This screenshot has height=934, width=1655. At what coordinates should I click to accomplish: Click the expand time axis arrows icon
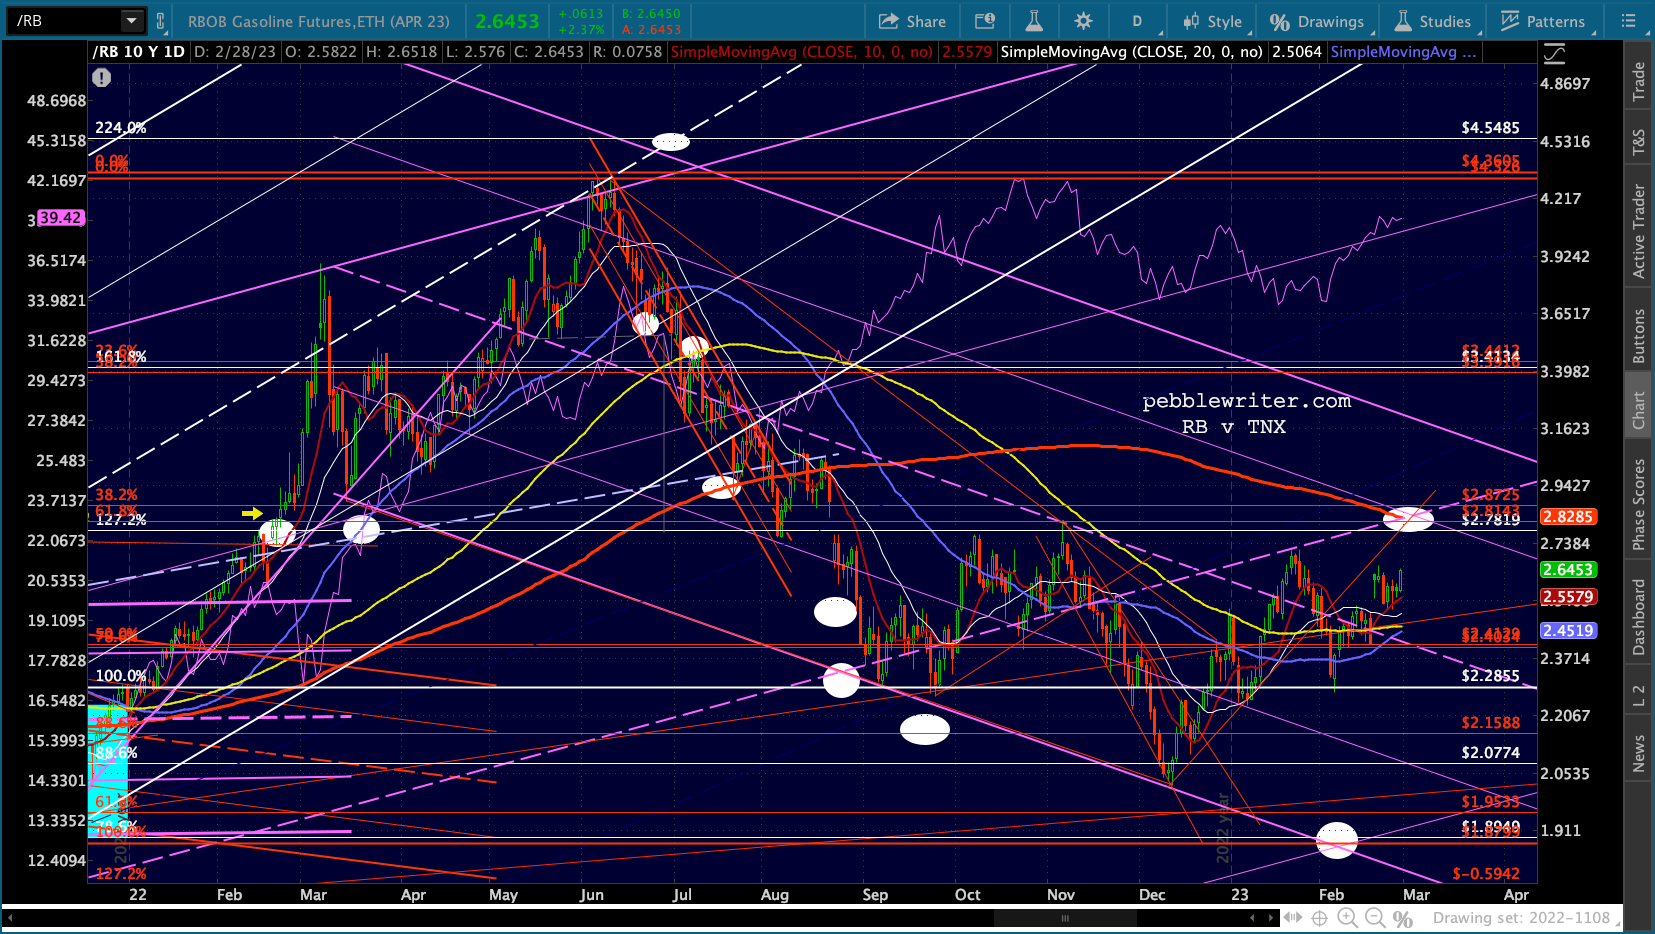[1292, 918]
